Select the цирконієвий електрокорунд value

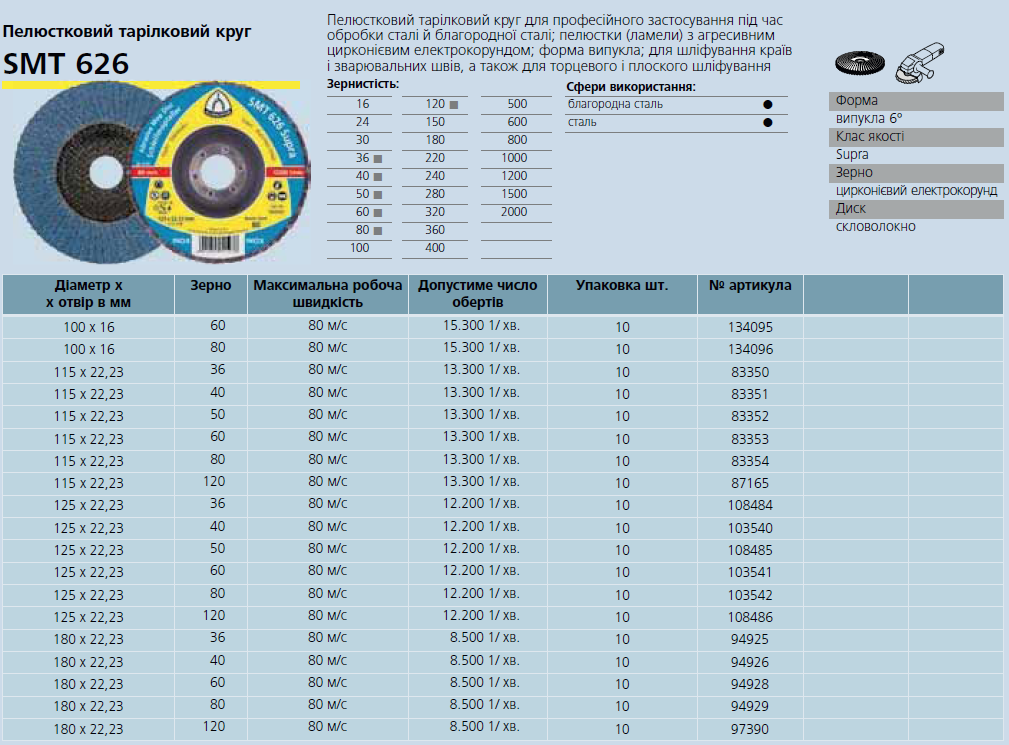pyautogui.click(x=916, y=190)
